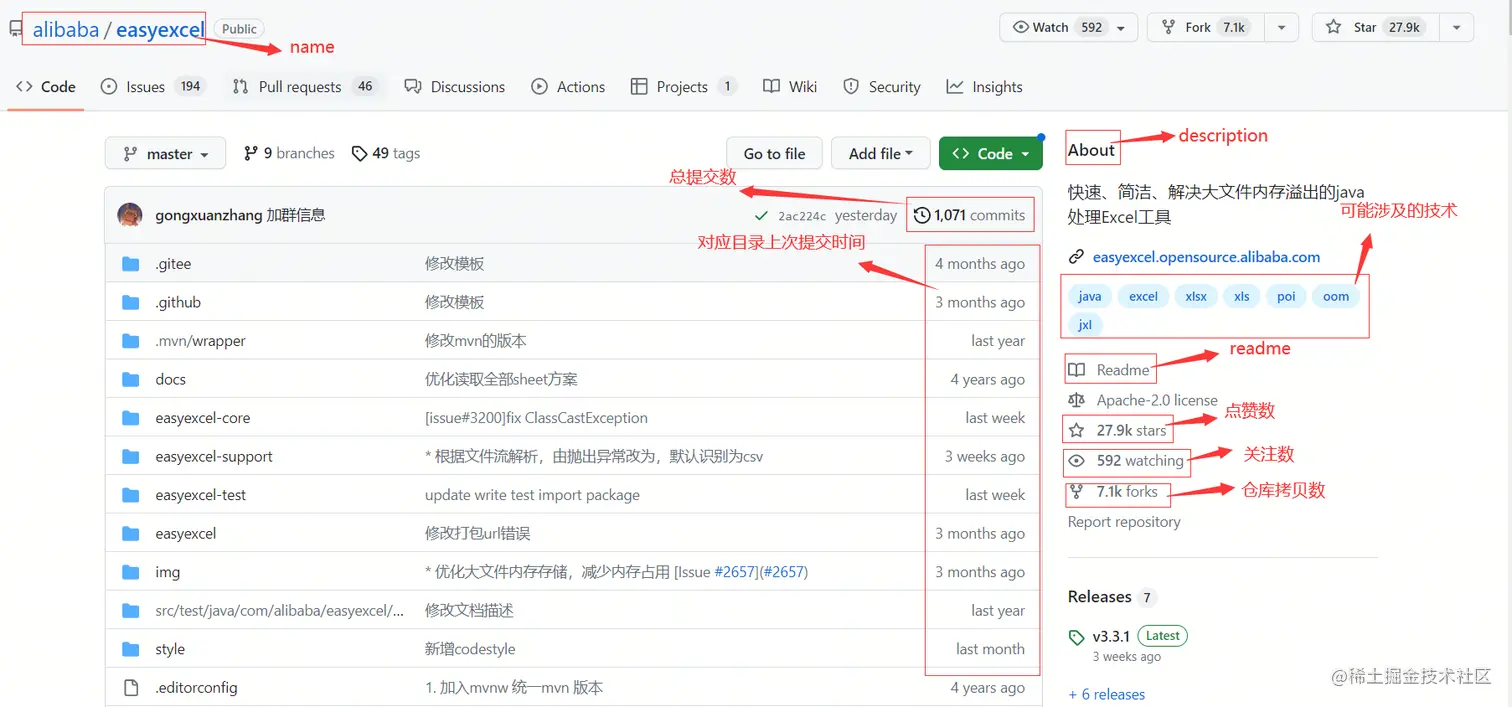Open the Actions tab
Viewport: 1512px width, 707px height.
[x=568, y=87]
